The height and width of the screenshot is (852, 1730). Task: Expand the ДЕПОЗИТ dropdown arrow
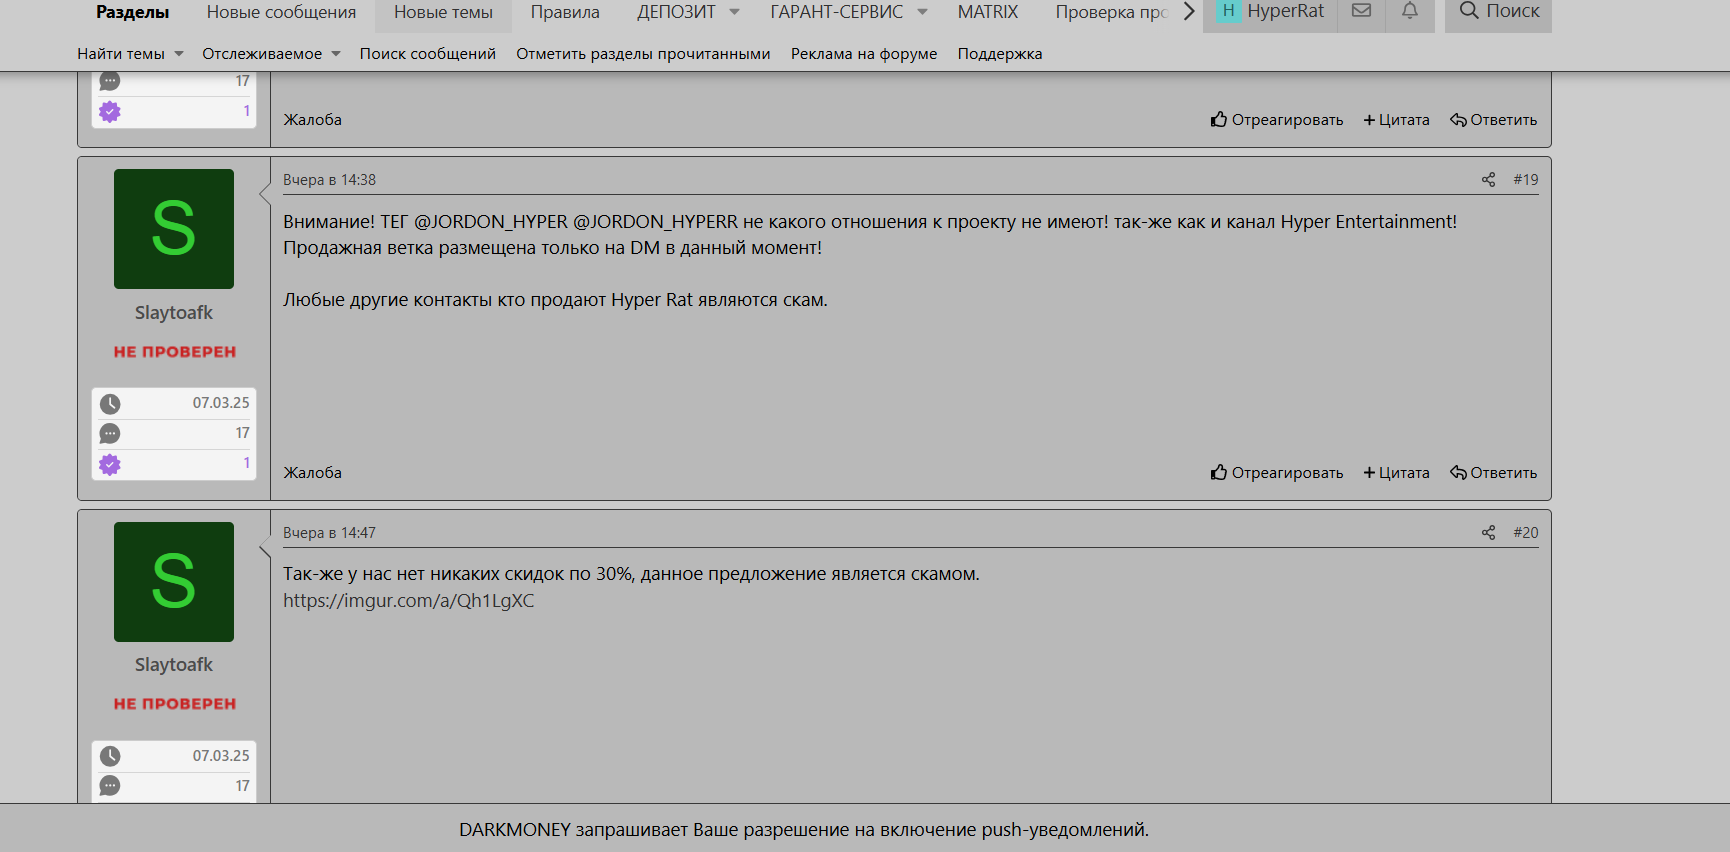click(x=734, y=12)
